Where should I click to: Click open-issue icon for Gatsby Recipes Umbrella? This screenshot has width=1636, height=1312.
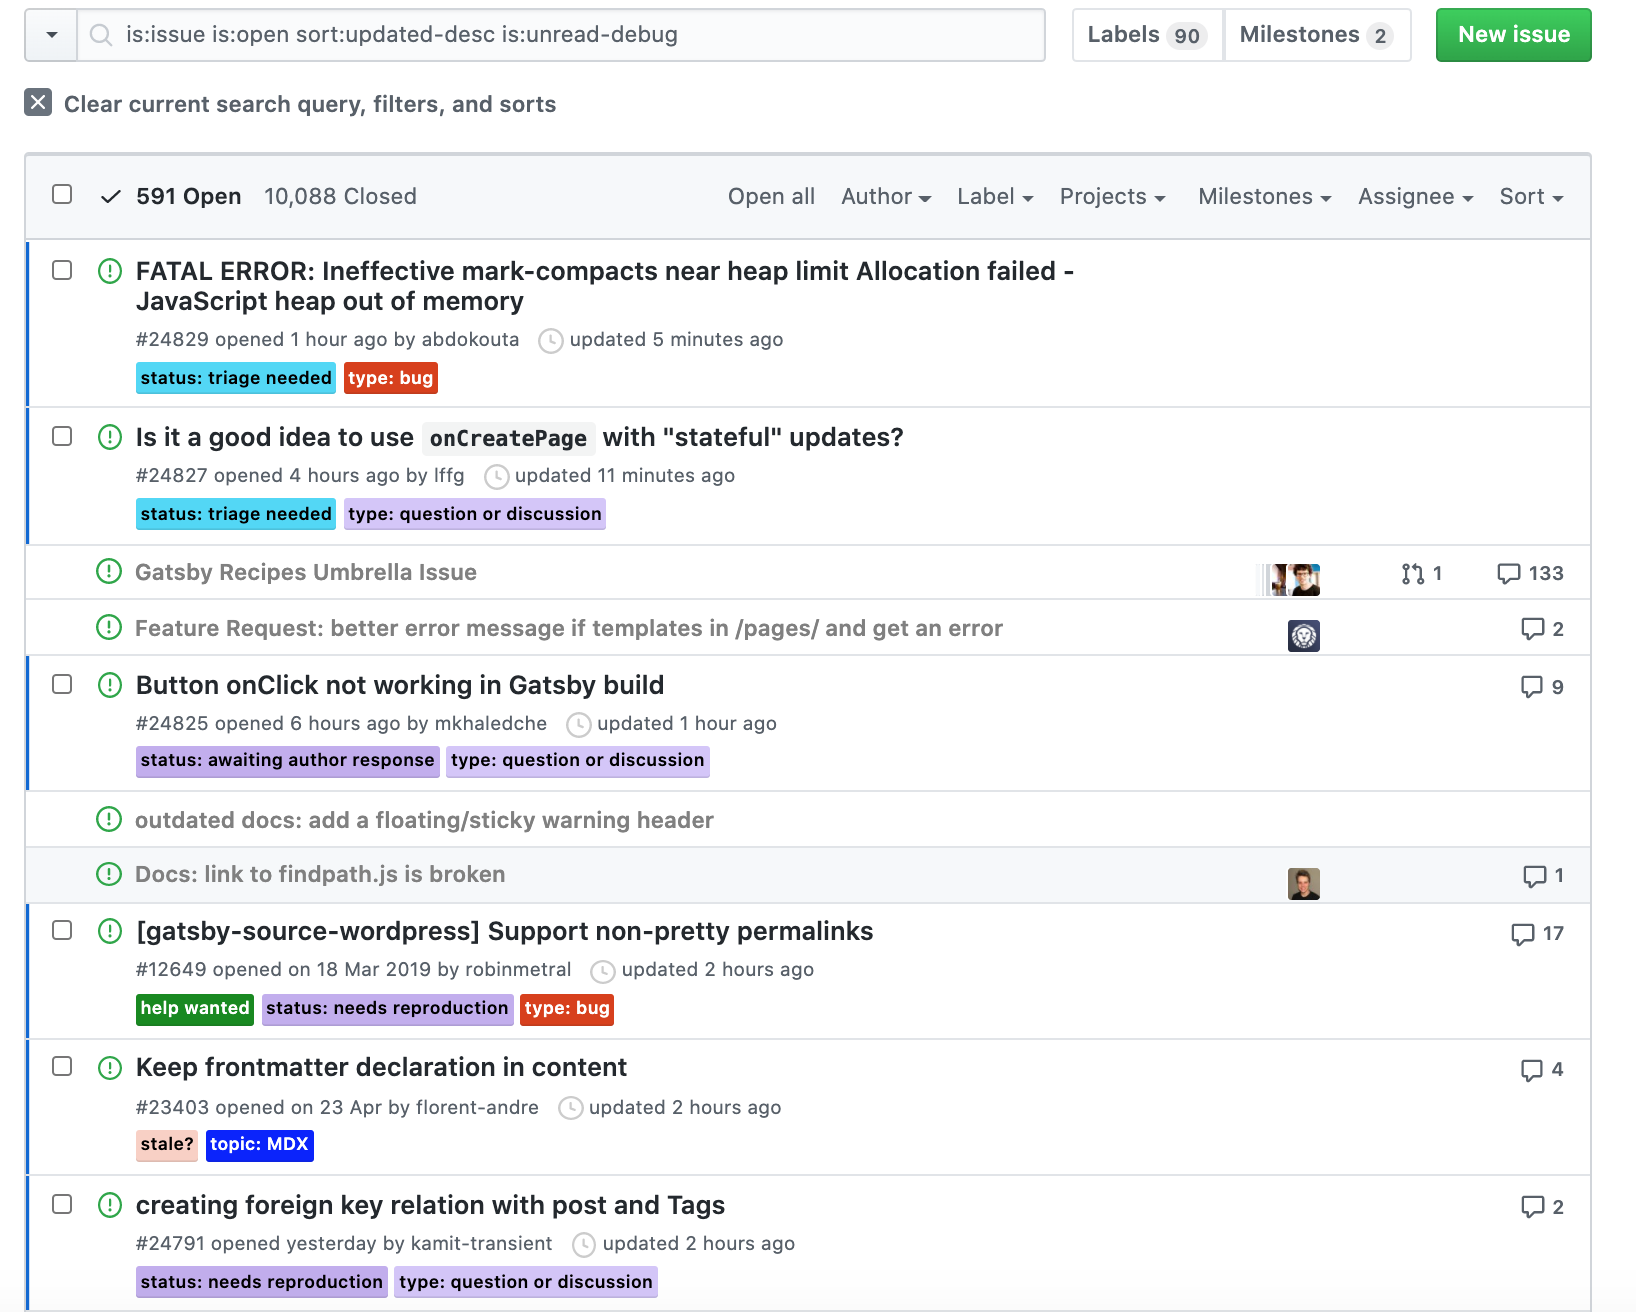point(109,571)
